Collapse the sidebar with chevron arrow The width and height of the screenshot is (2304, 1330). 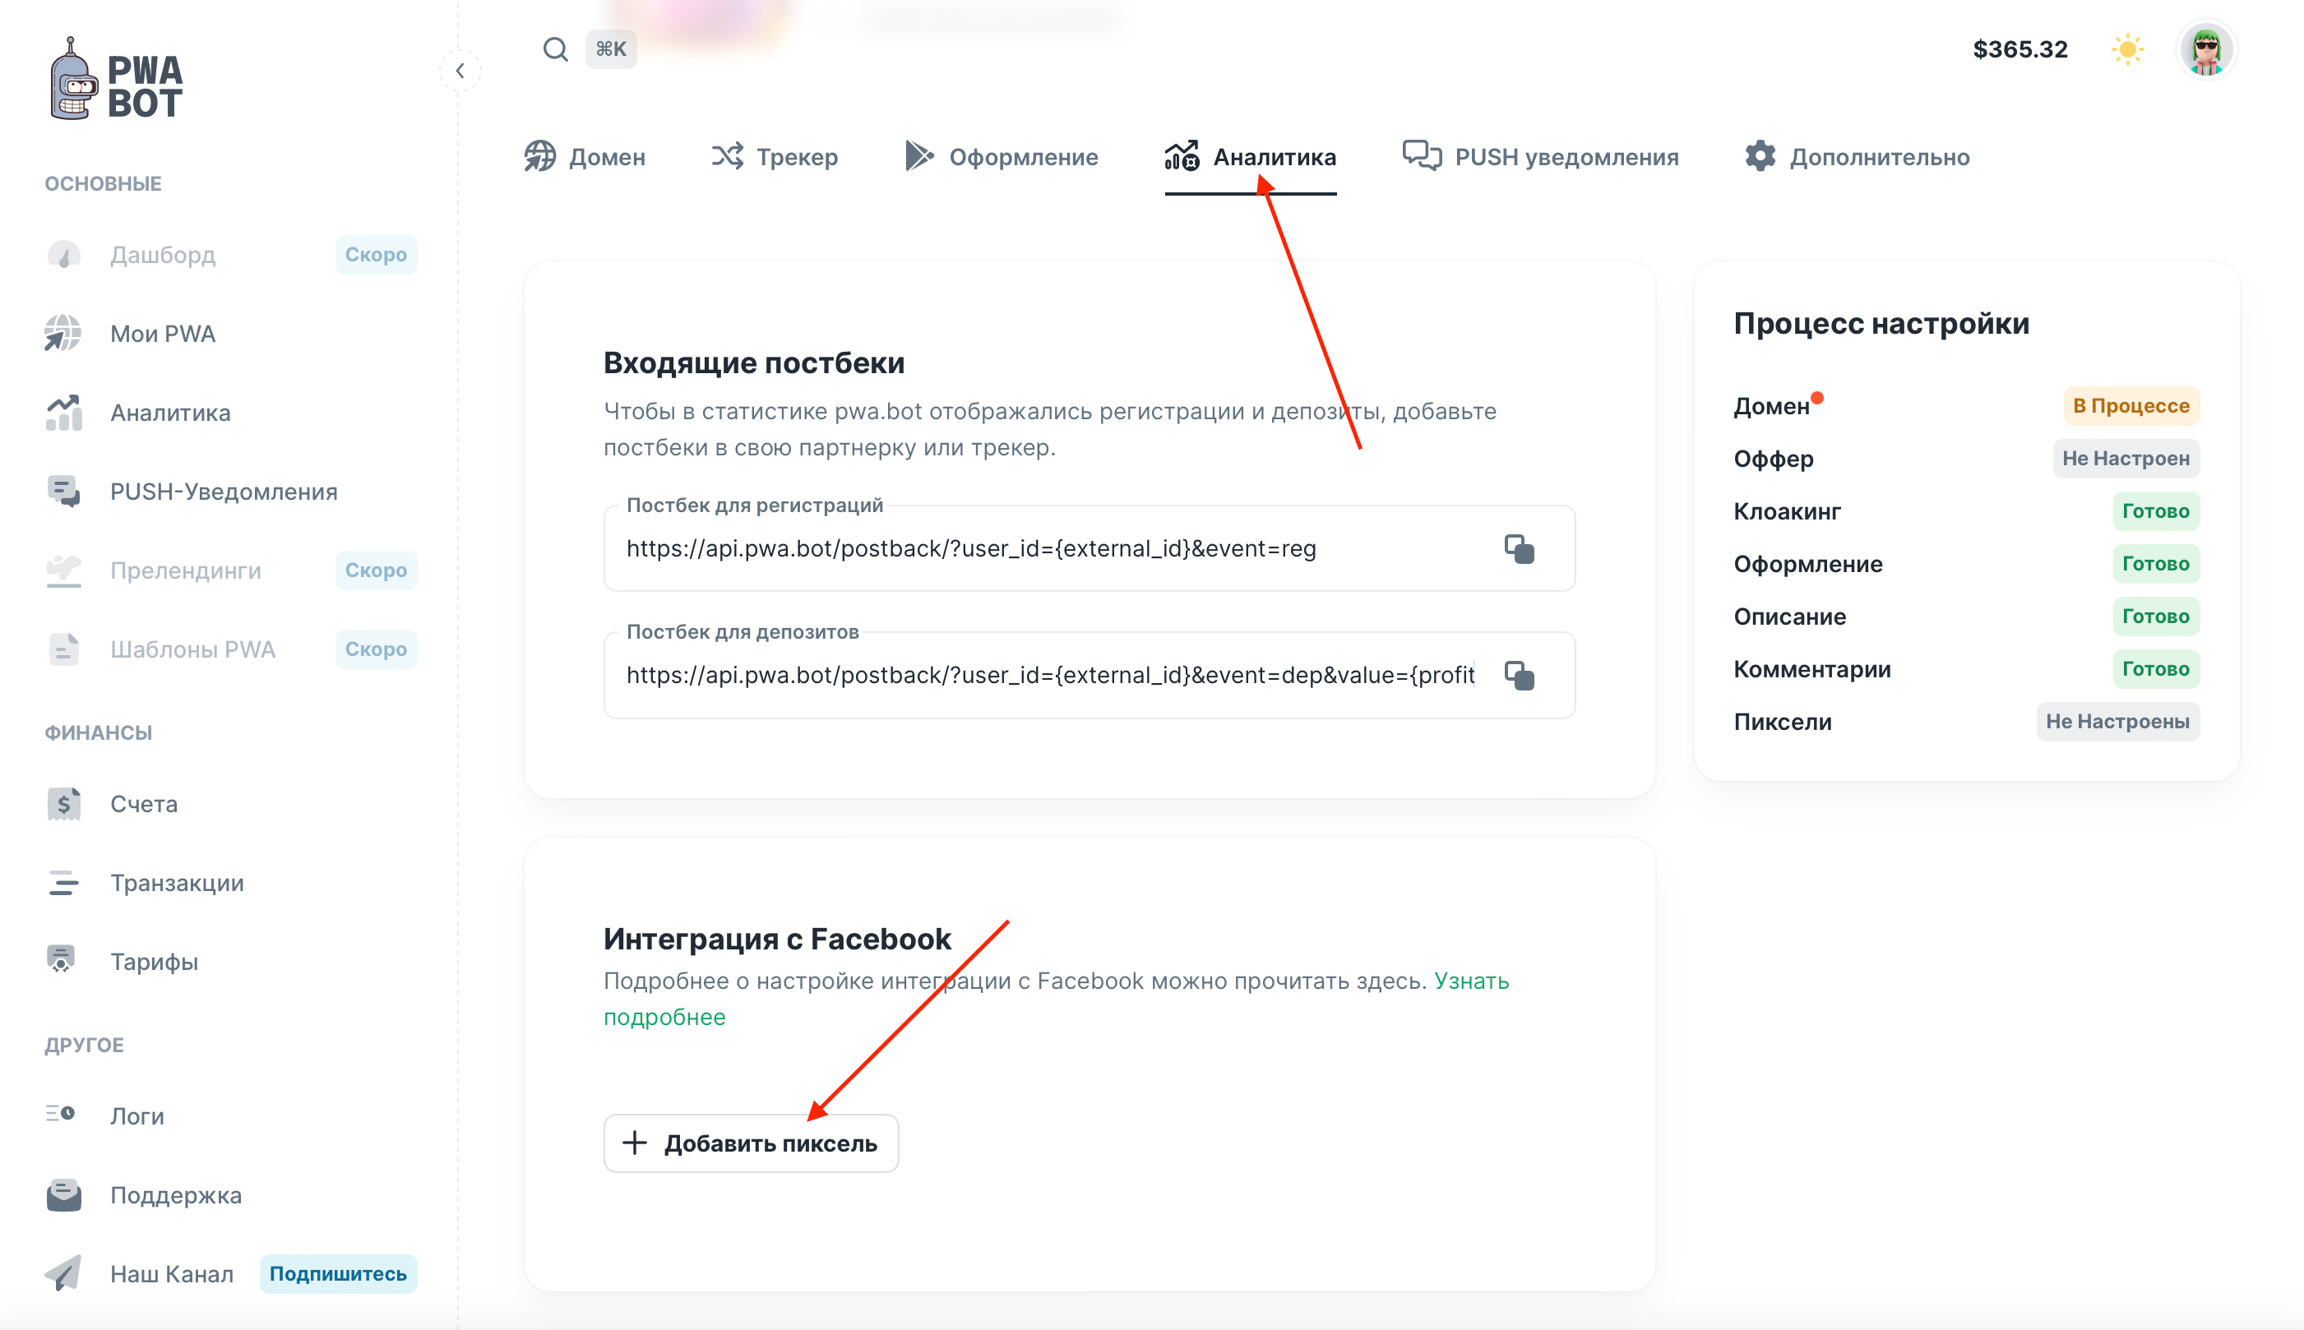tap(460, 71)
